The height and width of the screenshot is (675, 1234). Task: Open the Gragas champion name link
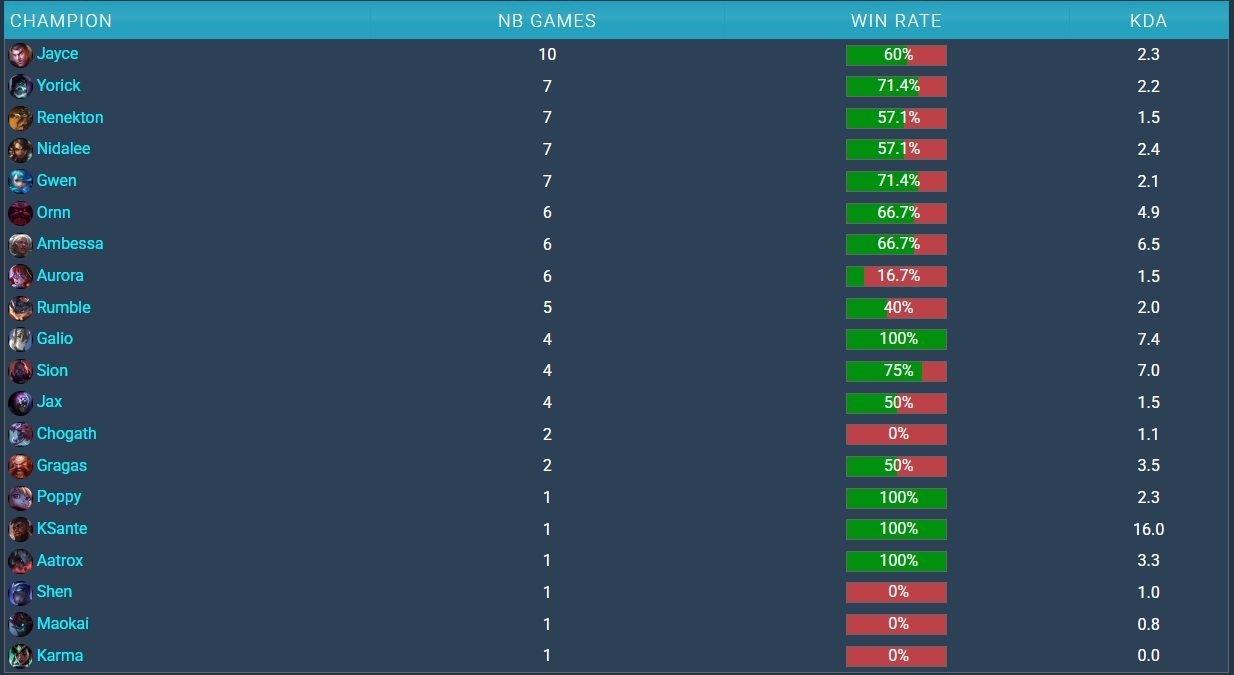tap(61, 465)
